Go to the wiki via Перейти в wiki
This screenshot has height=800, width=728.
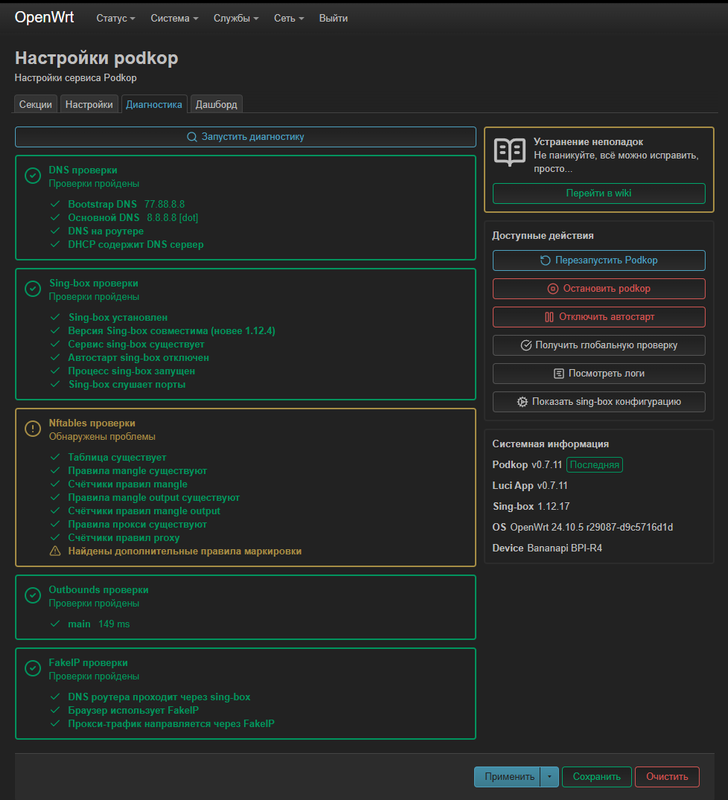pyautogui.click(x=599, y=193)
